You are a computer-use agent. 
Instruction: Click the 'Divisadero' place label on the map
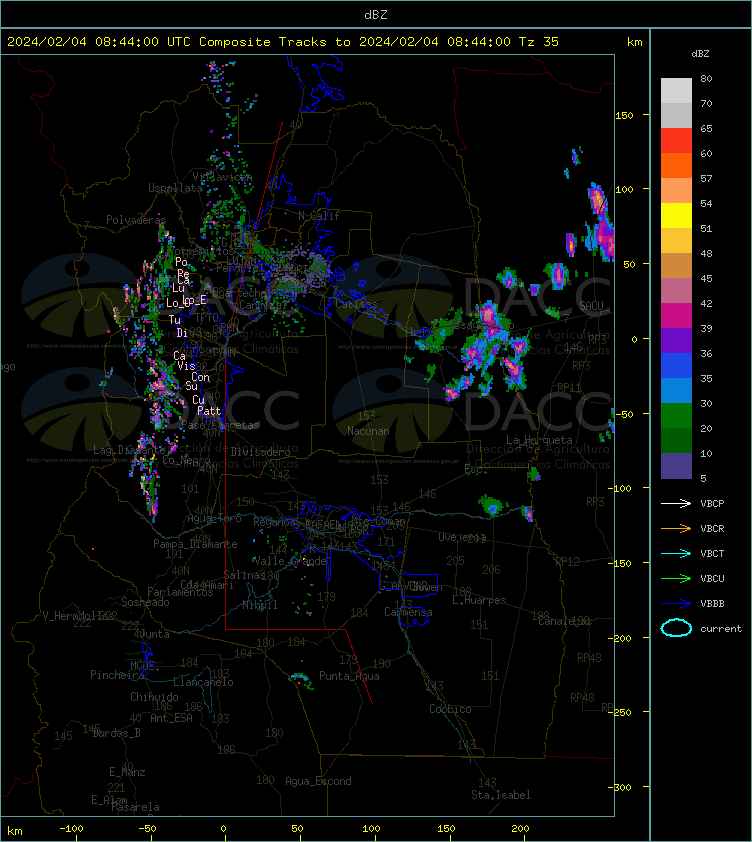261,452
